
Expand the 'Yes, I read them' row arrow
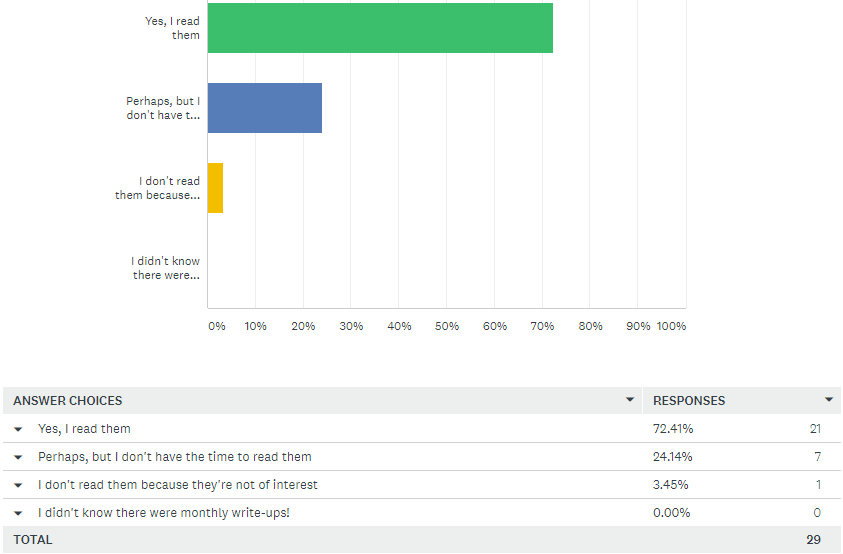point(19,429)
